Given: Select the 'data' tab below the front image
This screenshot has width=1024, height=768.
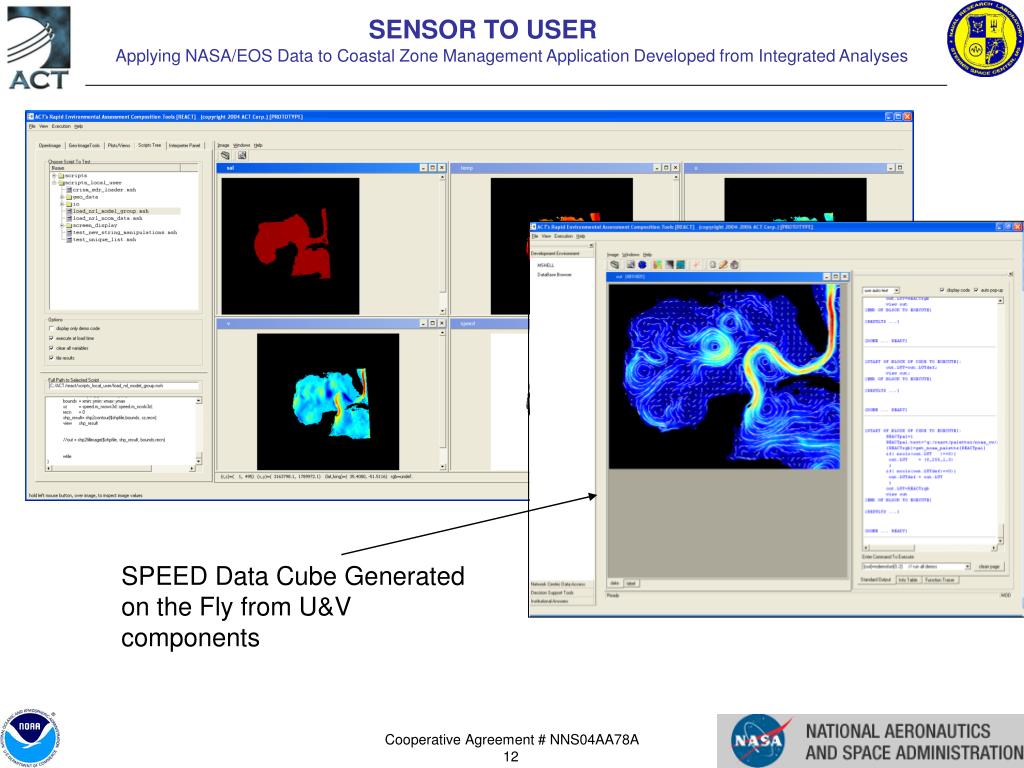Looking at the screenshot, I should coord(615,583).
